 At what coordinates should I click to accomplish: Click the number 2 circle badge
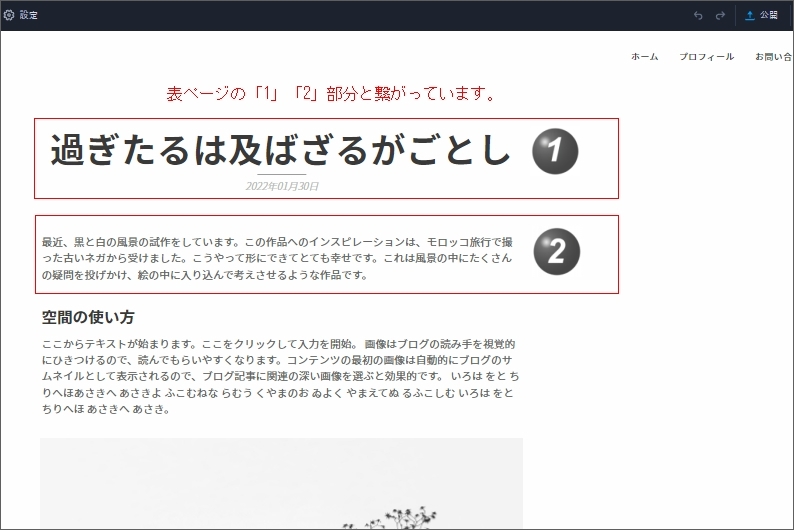(556, 251)
